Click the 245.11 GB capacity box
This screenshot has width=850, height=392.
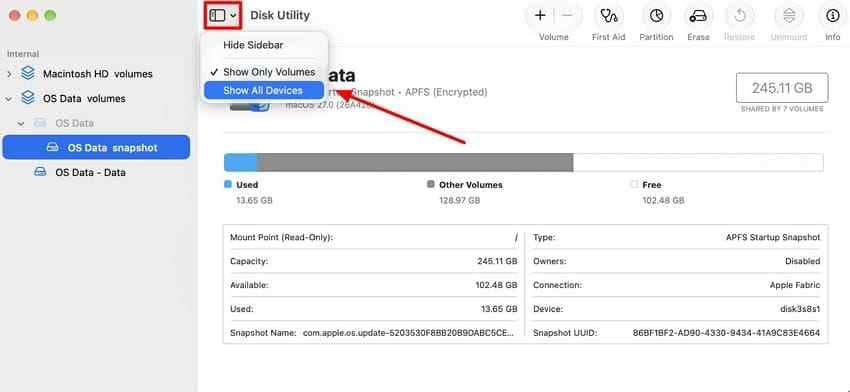click(x=782, y=88)
